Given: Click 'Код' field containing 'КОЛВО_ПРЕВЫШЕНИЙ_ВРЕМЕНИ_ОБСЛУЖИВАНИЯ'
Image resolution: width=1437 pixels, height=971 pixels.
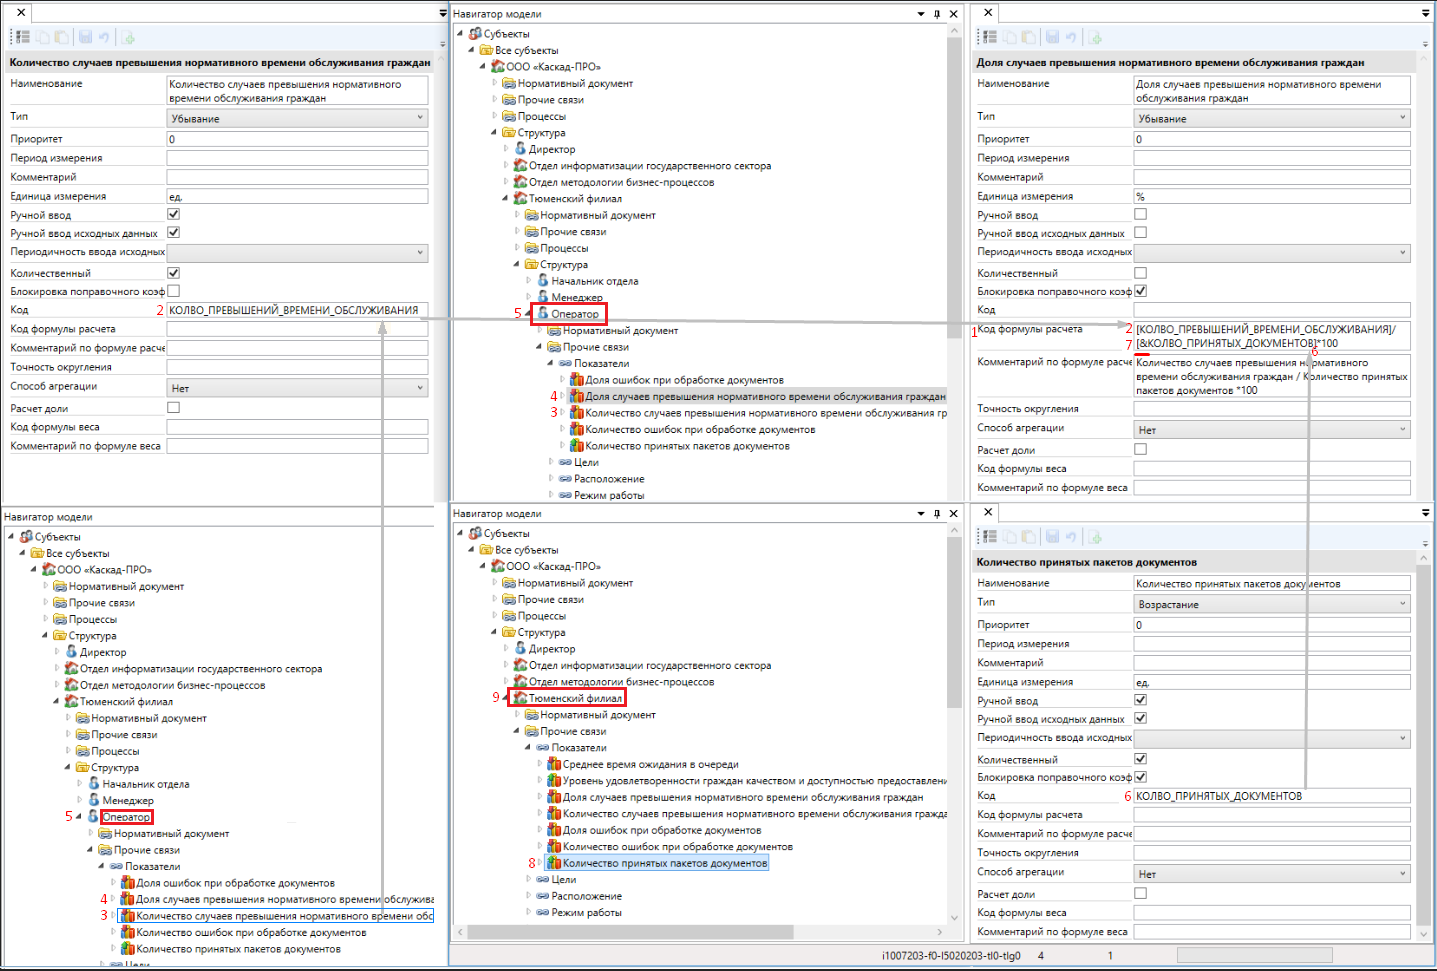Looking at the screenshot, I should tap(298, 310).
